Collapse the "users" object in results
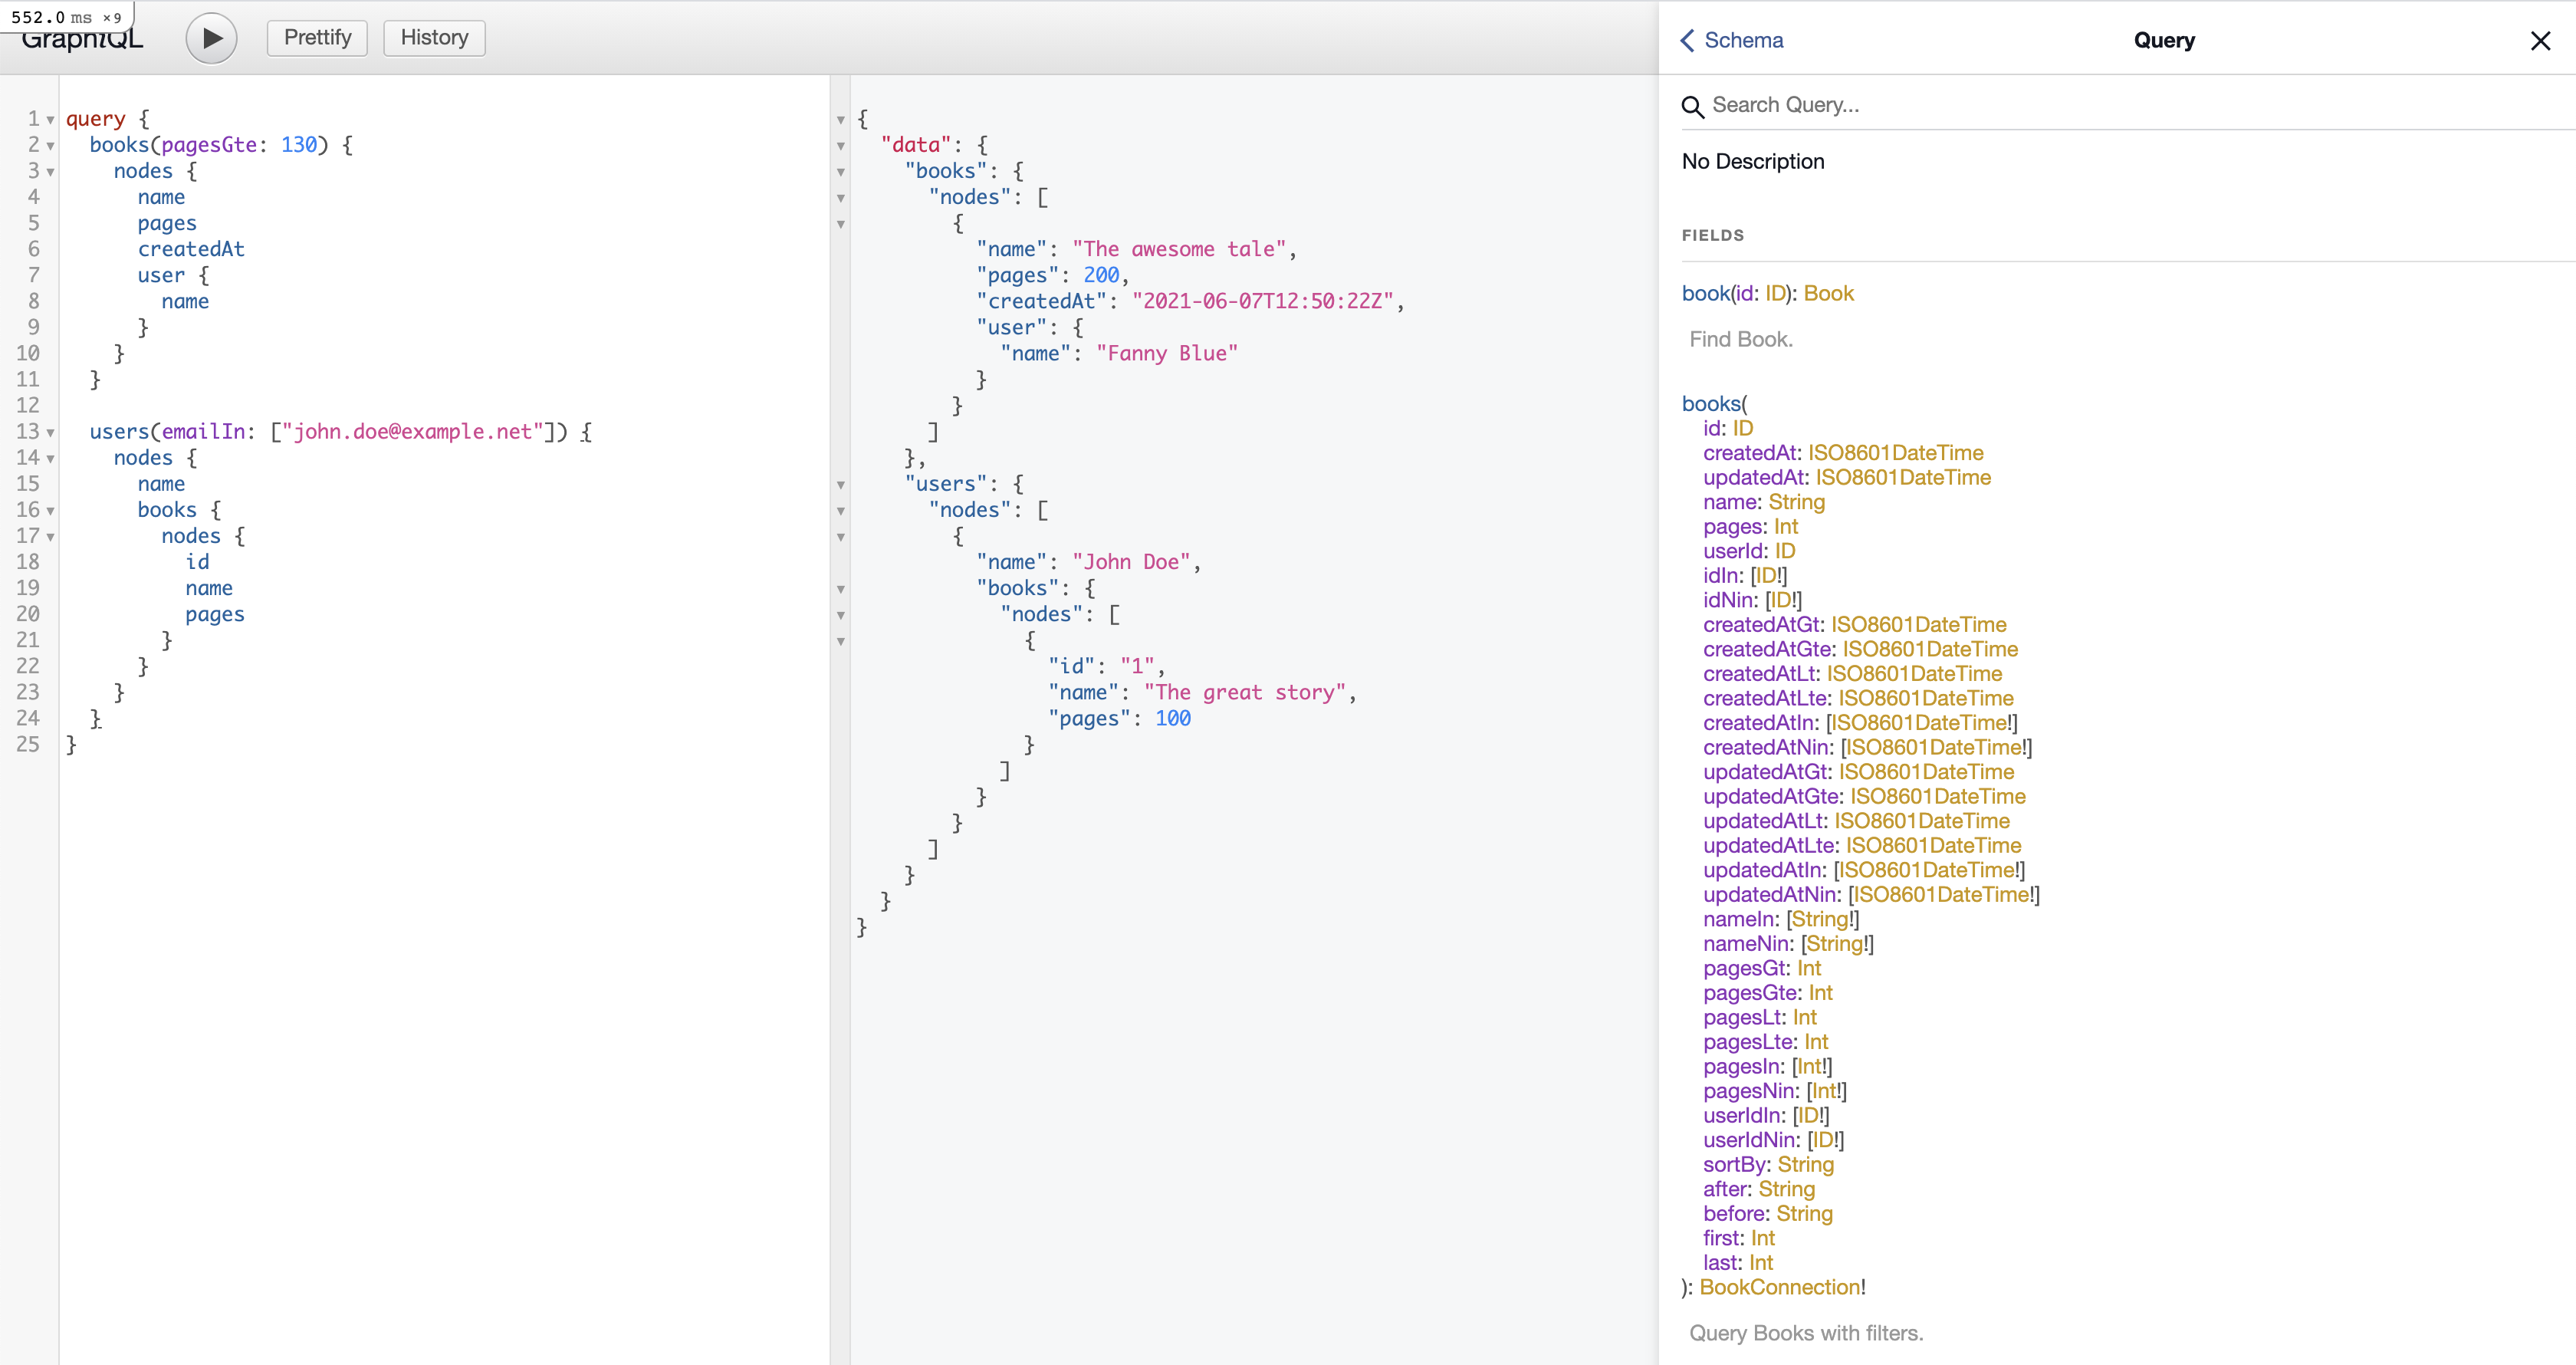Image resolution: width=2576 pixels, height=1365 pixels. 841,485
